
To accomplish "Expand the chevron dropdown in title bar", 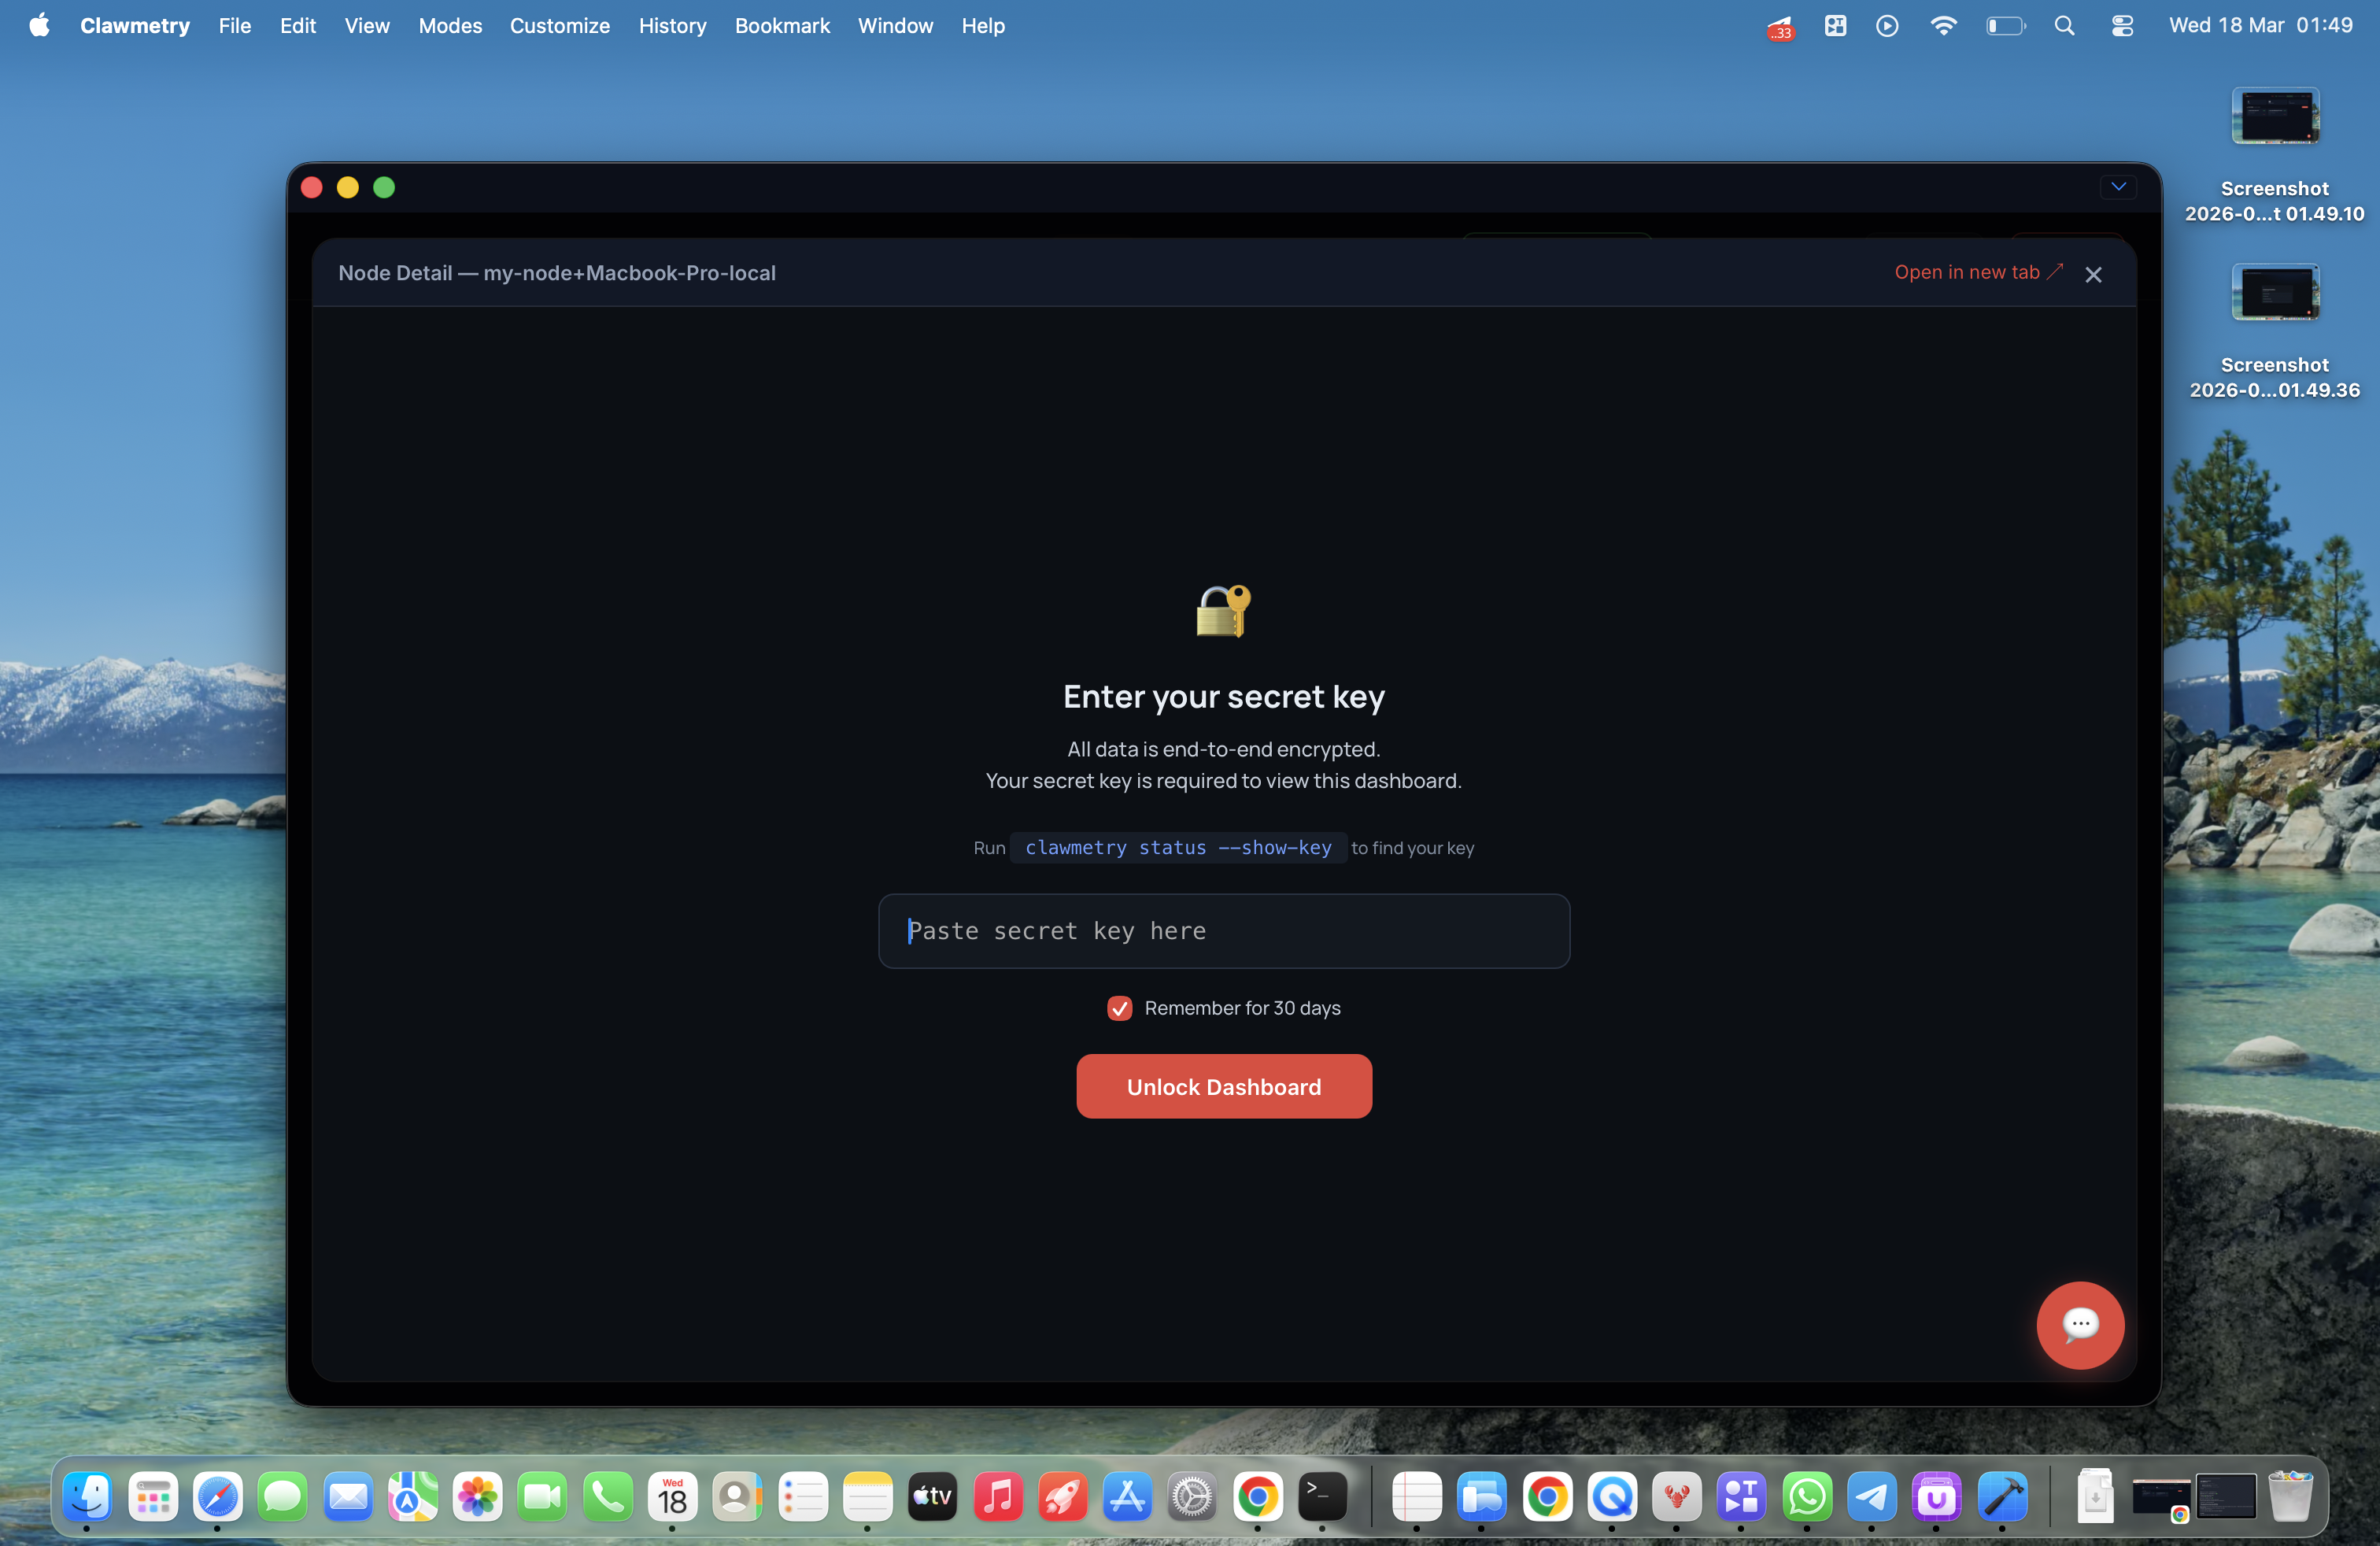I will (x=2118, y=187).
